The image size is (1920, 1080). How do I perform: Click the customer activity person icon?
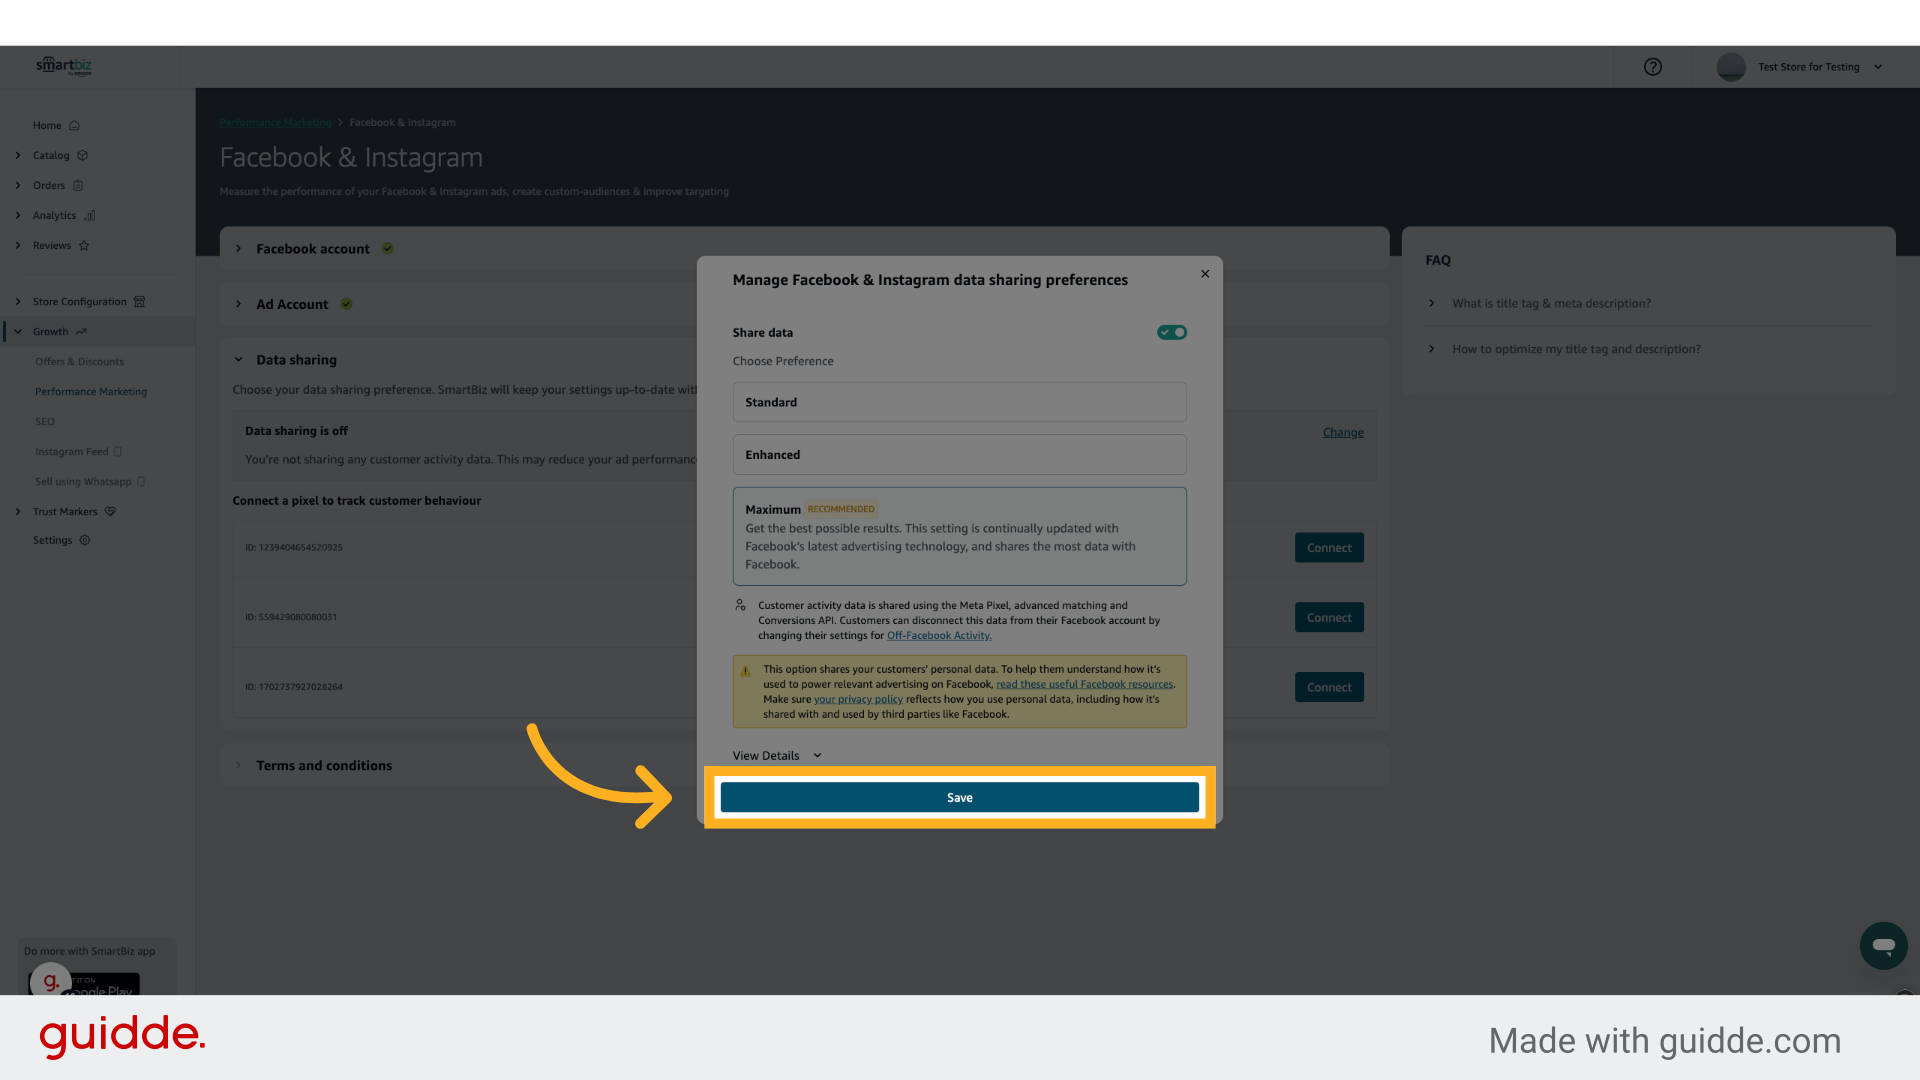[x=740, y=605]
